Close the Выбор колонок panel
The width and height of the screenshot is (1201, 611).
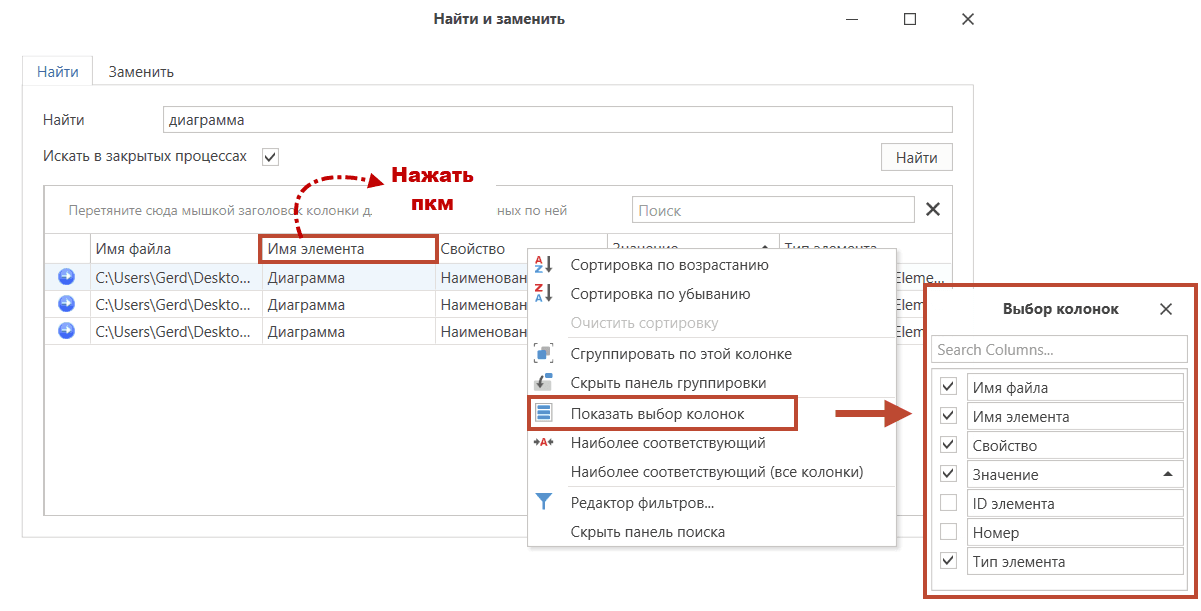(x=1166, y=309)
